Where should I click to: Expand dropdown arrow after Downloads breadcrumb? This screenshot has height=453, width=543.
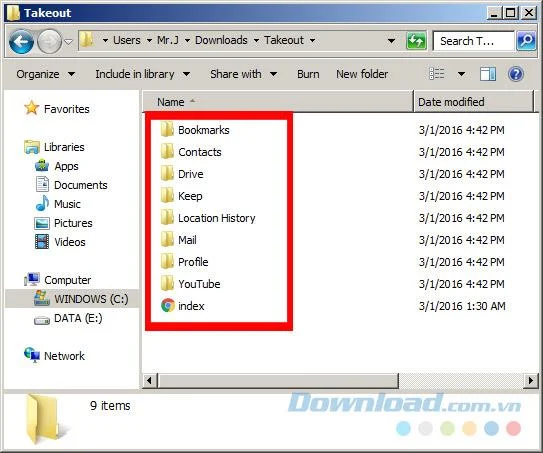256,41
